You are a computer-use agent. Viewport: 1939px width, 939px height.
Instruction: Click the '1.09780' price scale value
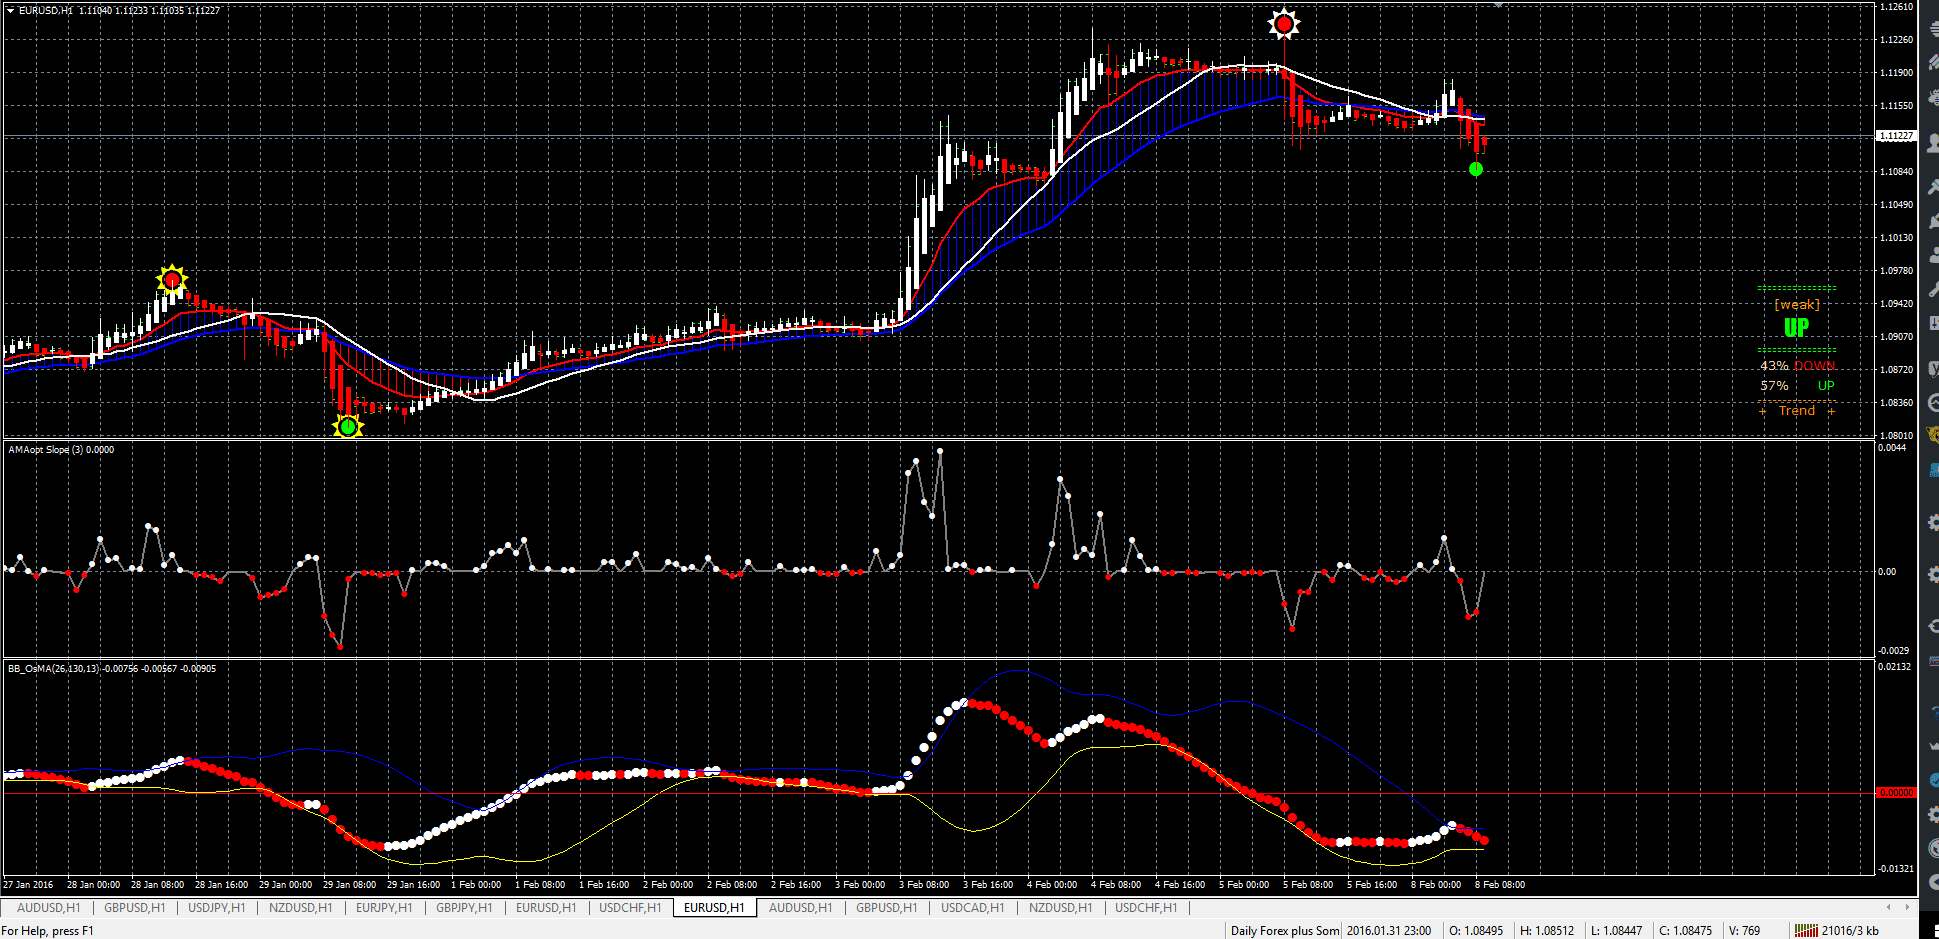[1896, 271]
